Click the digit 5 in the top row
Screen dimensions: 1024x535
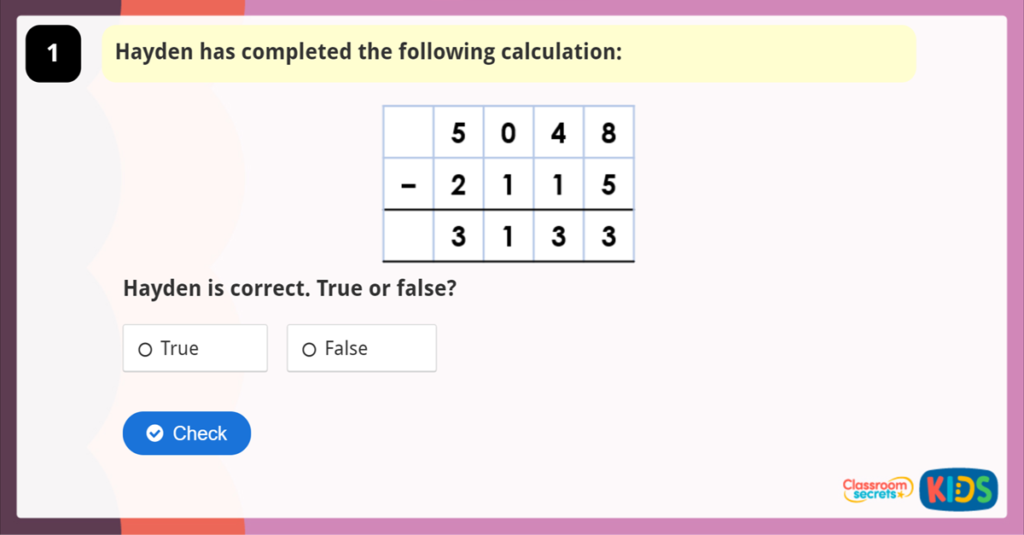[x=458, y=134]
